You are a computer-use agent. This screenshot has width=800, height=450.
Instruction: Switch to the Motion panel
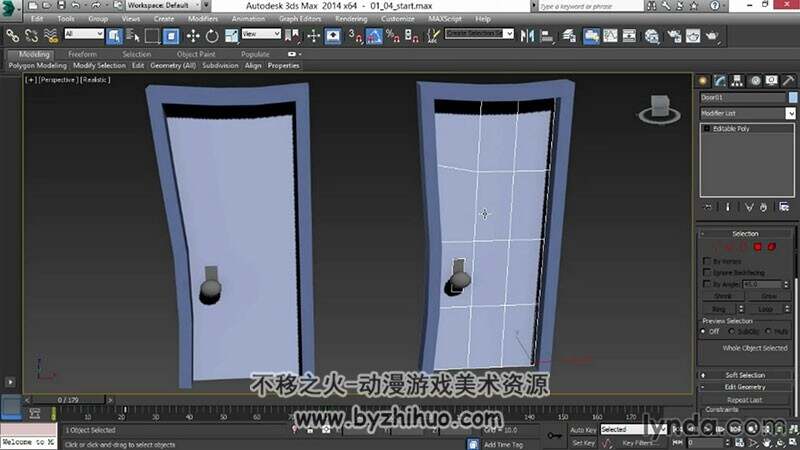coord(755,81)
